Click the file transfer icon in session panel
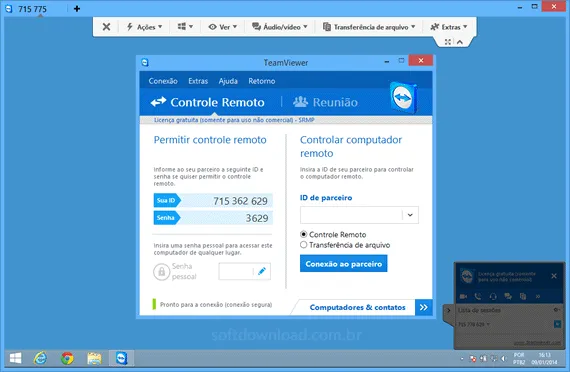The height and width of the screenshot is (372, 570). tap(523, 296)
